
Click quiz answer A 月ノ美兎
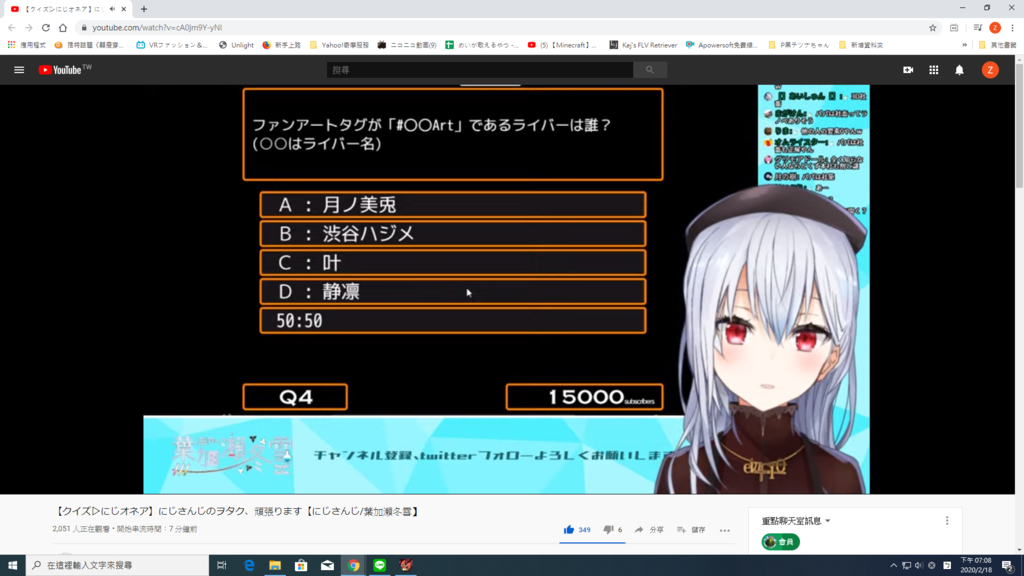tap(453, 204)
